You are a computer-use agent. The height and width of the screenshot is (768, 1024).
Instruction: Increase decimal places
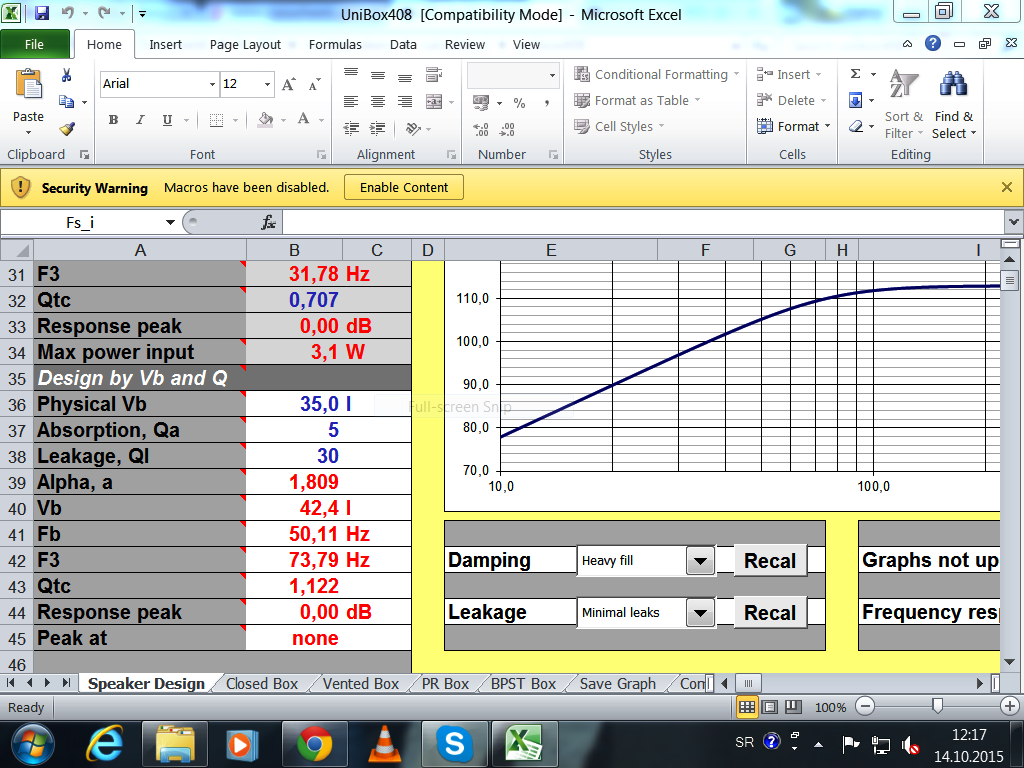(481, 129)
